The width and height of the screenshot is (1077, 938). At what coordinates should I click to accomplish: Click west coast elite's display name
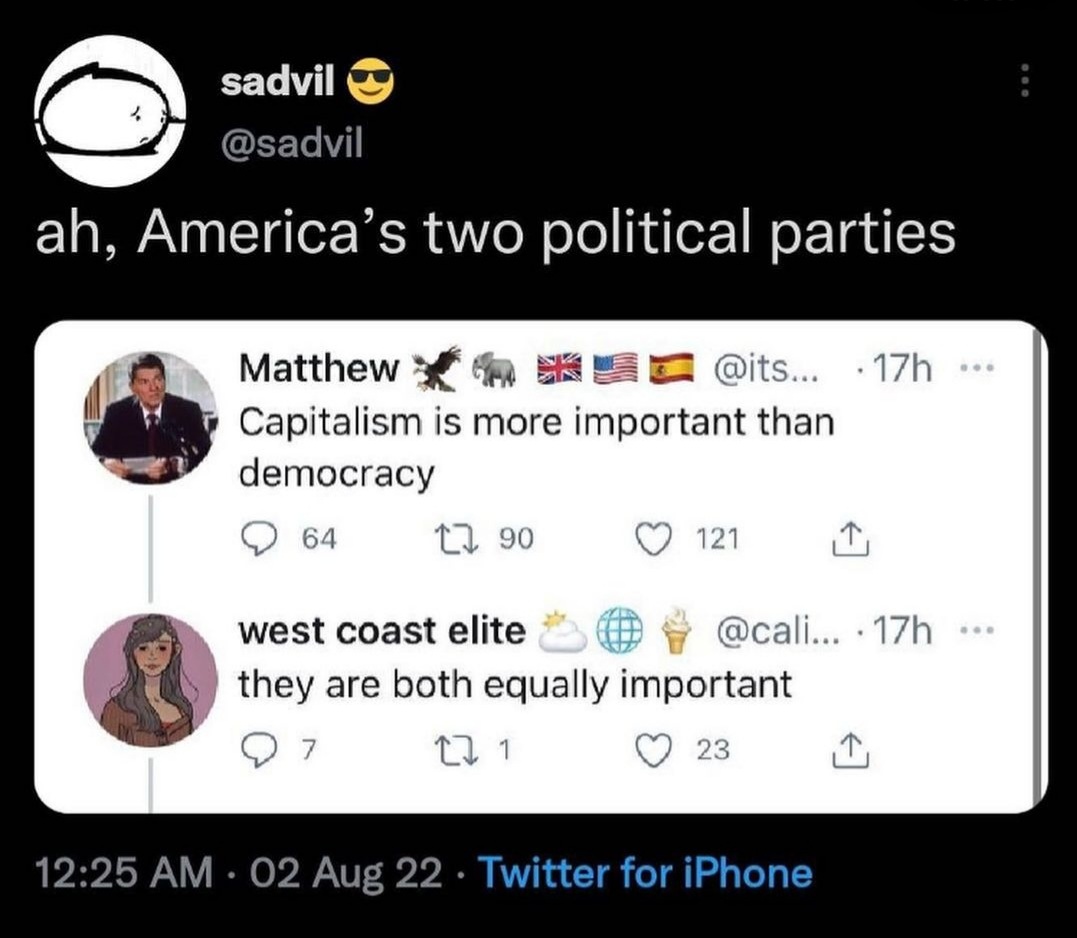[x=382, y=632]
